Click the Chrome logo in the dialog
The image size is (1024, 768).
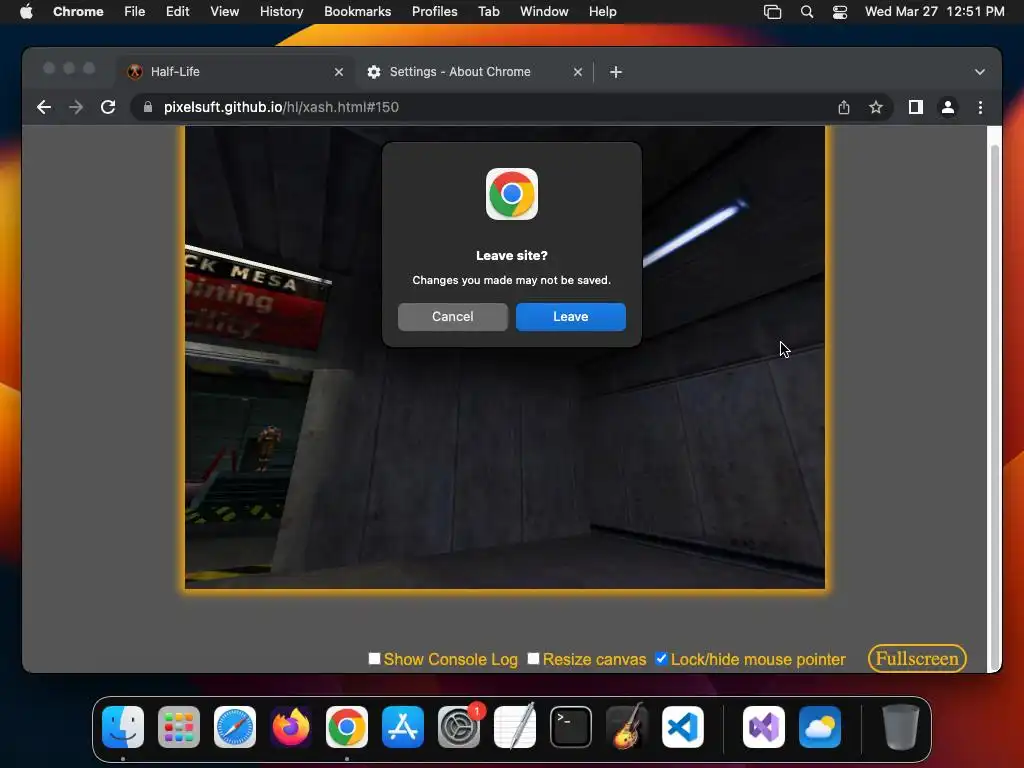(511, 194)
